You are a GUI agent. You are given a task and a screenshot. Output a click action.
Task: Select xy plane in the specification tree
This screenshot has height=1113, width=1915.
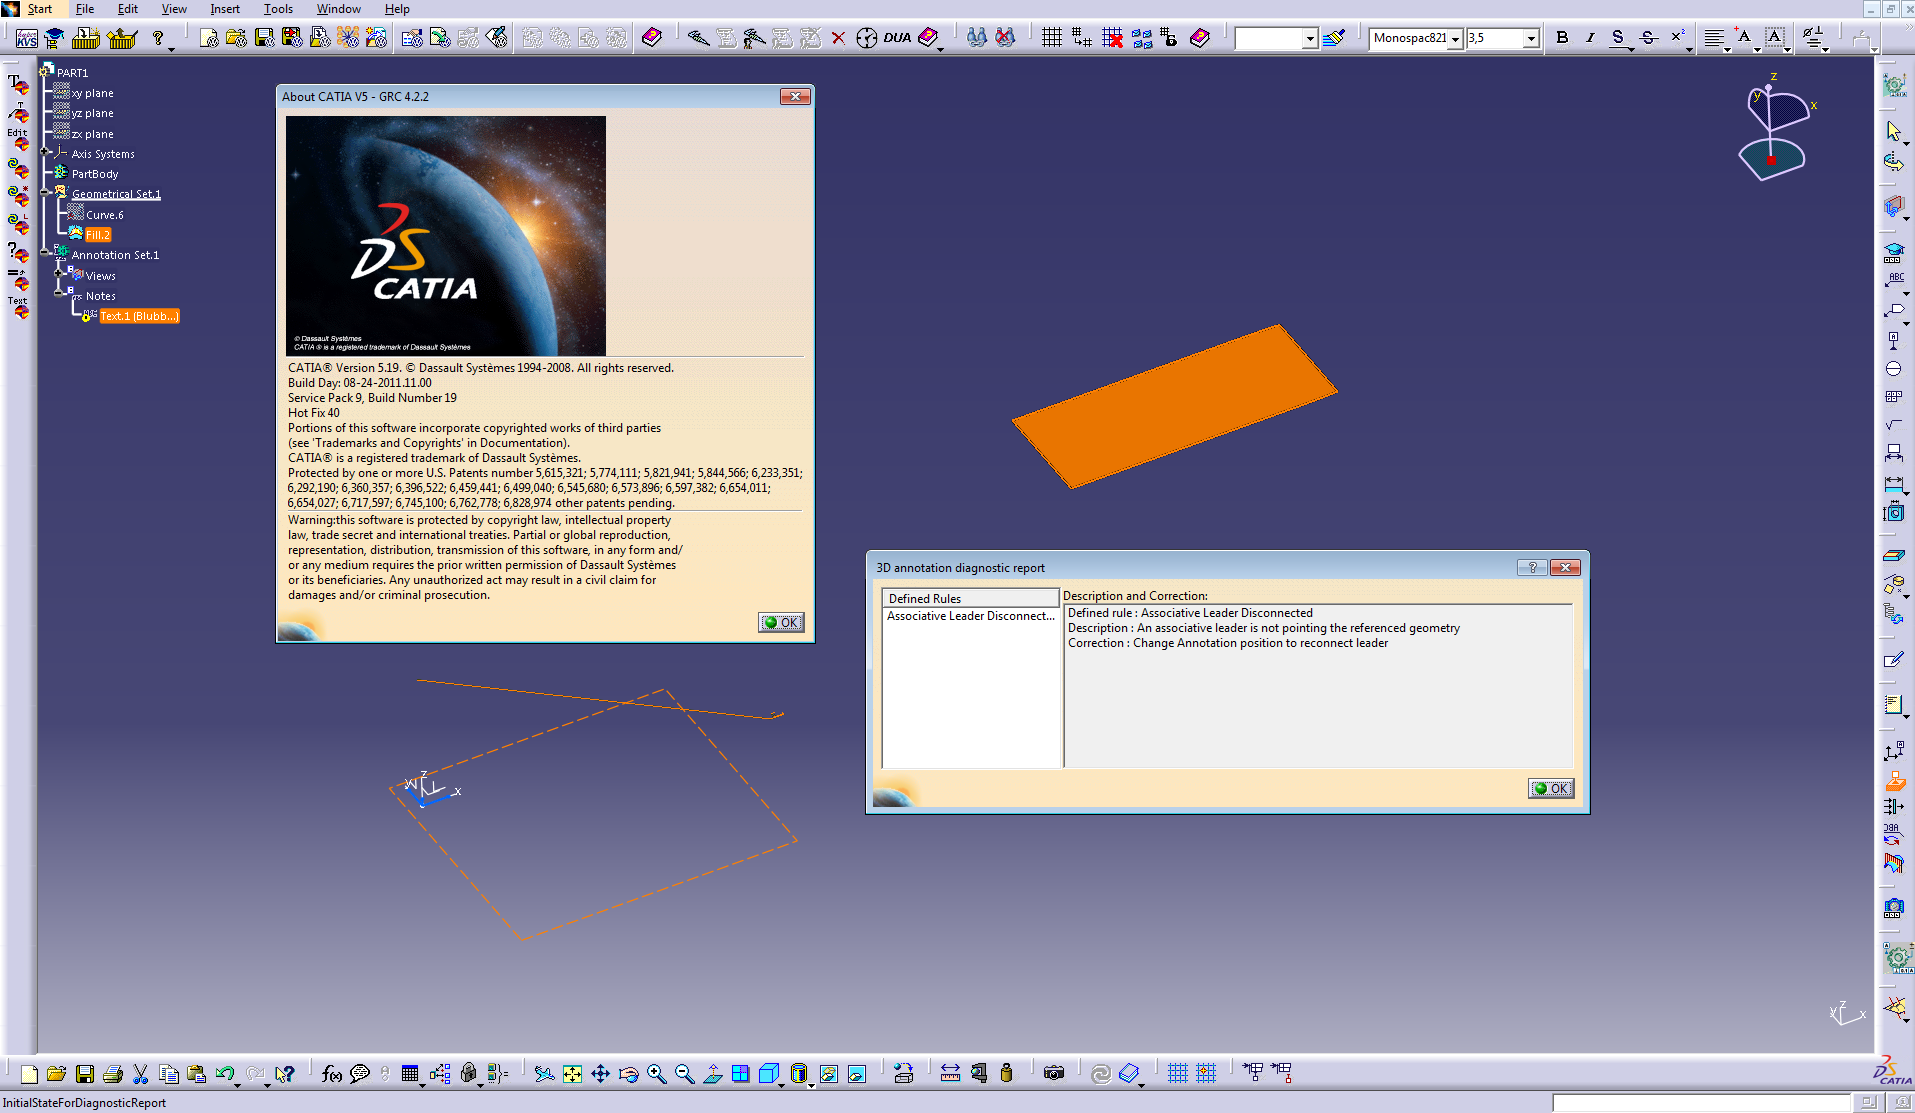[92, 93]
